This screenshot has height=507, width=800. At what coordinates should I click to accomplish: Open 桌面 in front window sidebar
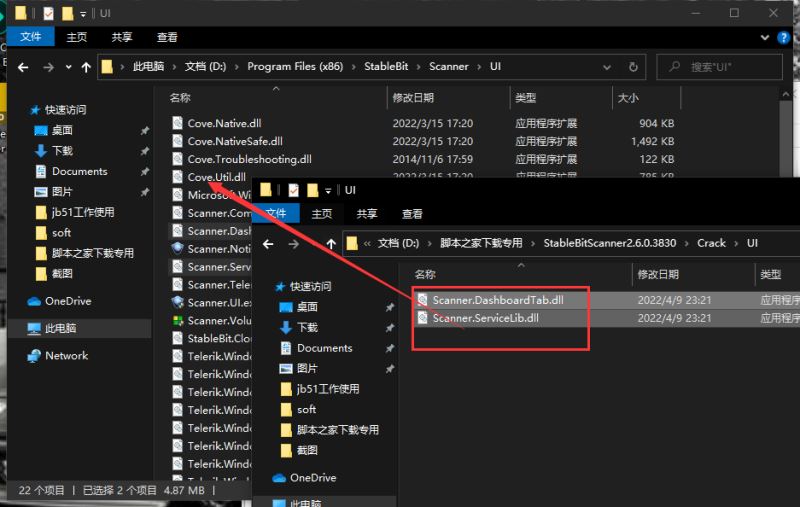click(x=307, y=307)
